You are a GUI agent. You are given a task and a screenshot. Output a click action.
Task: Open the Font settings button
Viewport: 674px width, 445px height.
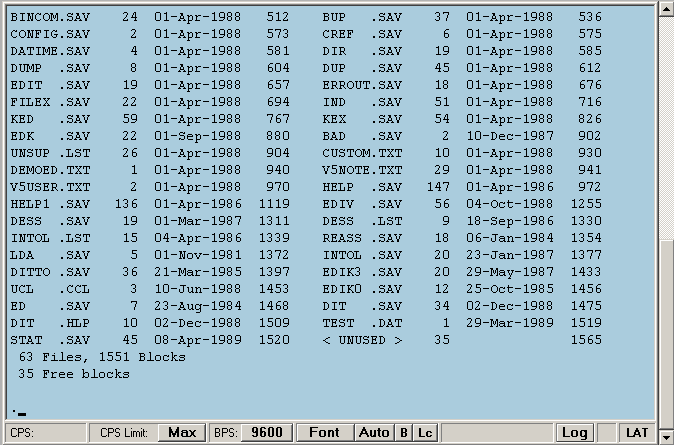coord(324,433)
